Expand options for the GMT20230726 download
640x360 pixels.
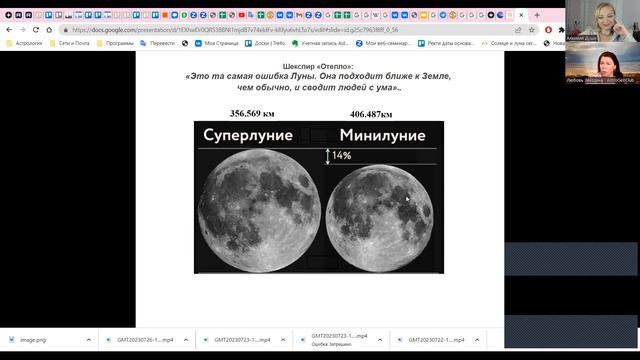(186, 340)
